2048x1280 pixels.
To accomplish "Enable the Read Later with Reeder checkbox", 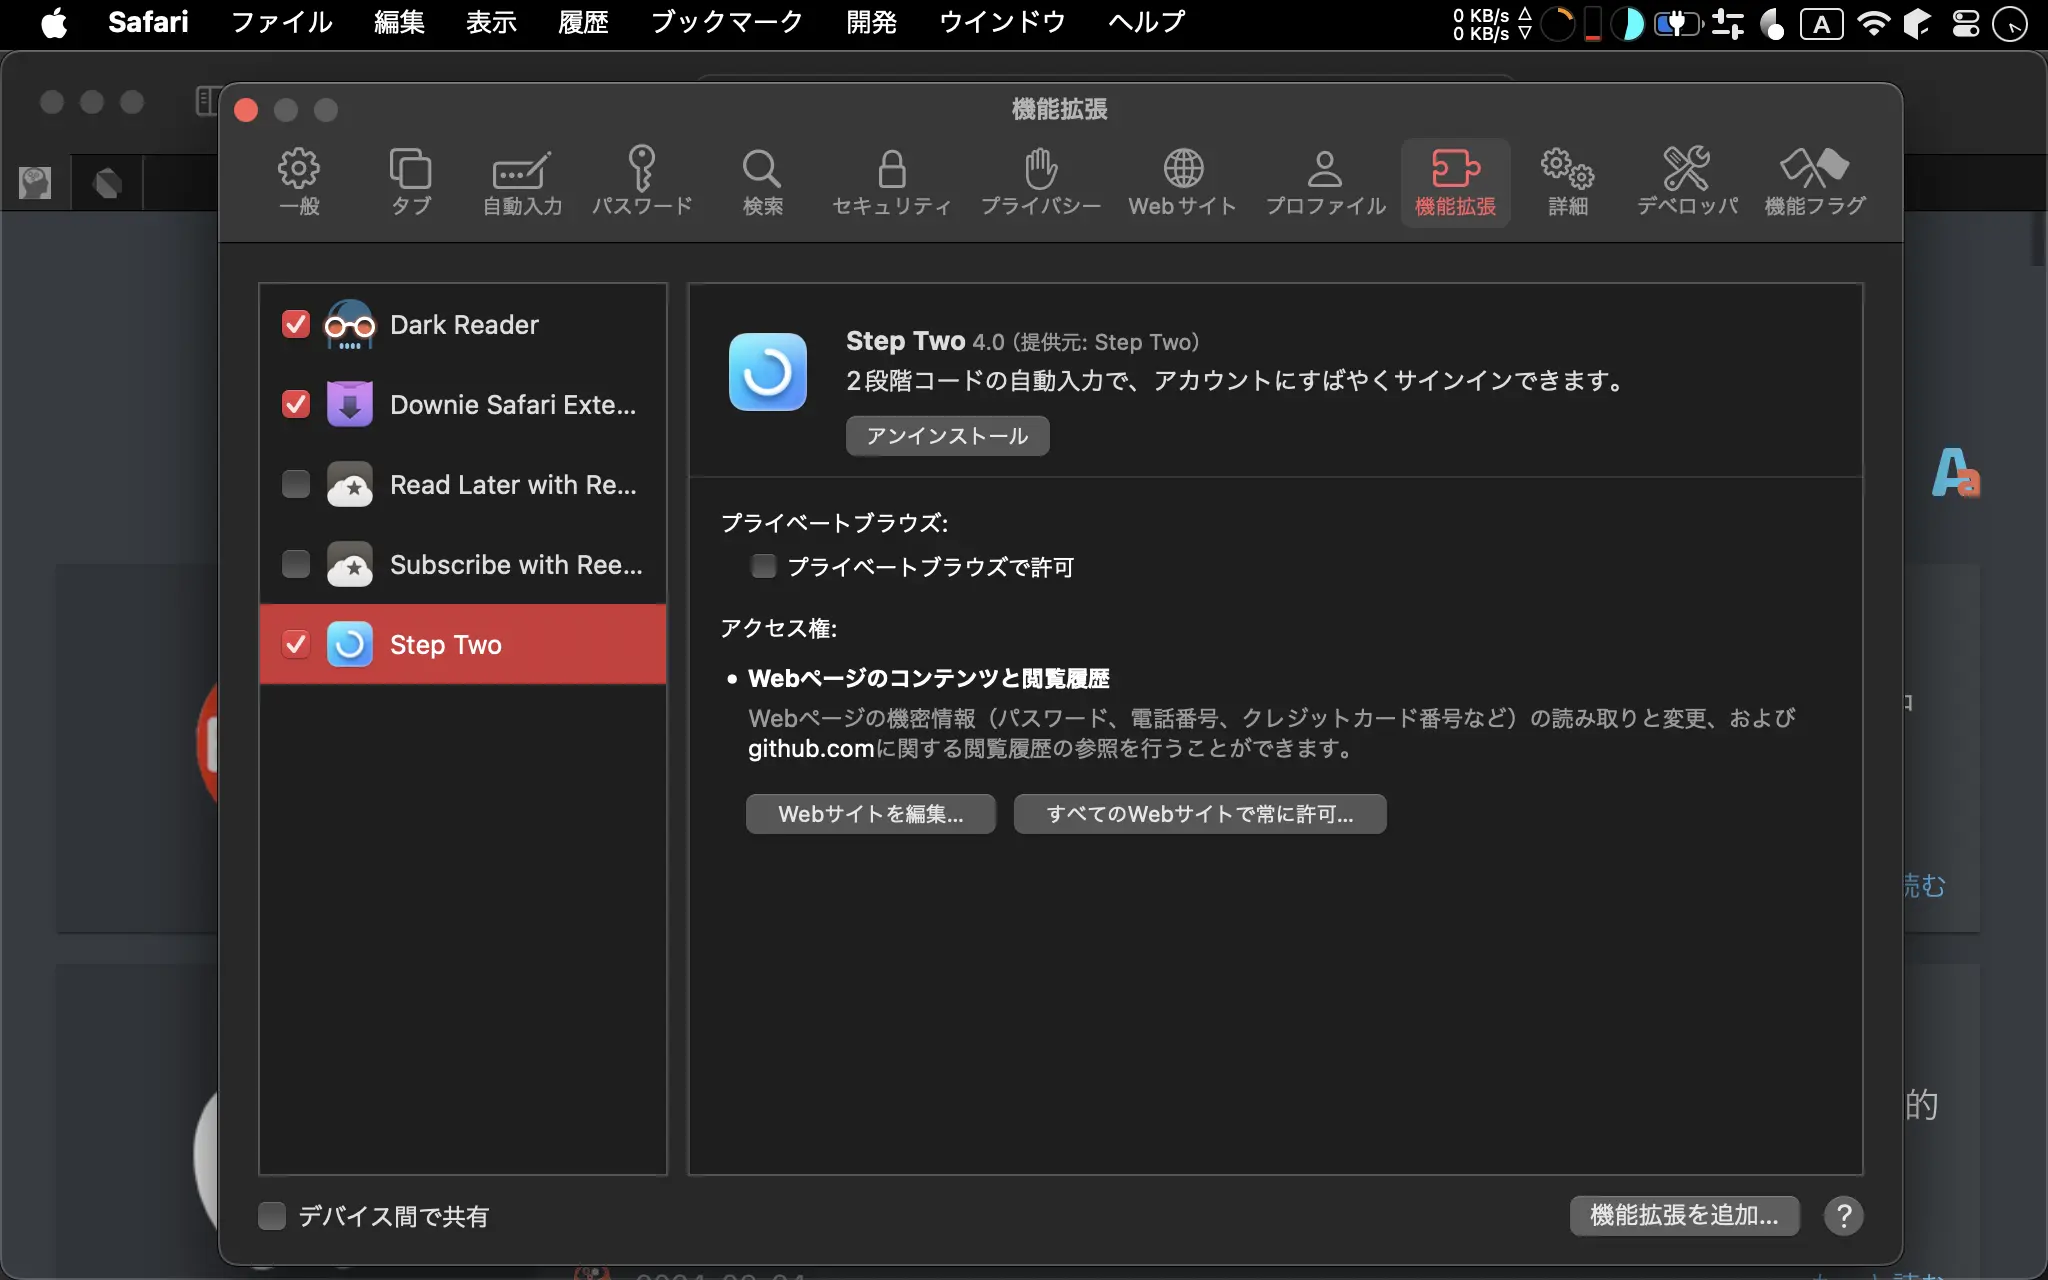I will click(x=296, y=484).
